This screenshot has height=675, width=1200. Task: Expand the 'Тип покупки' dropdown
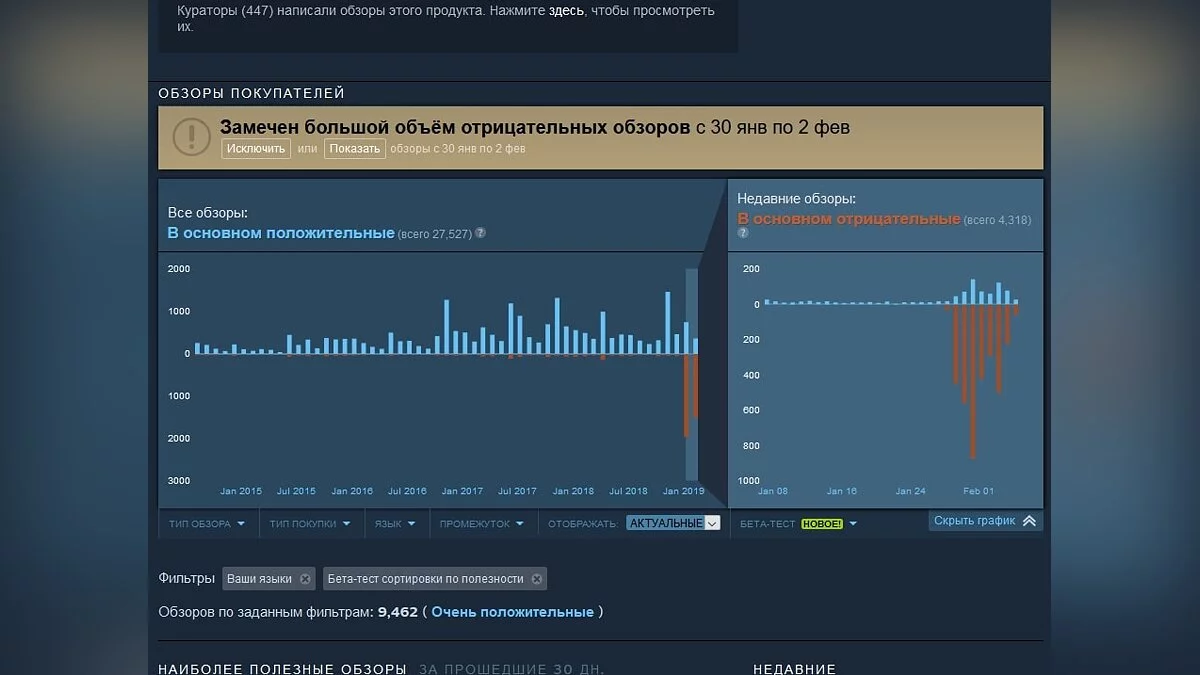click(310, 524)
